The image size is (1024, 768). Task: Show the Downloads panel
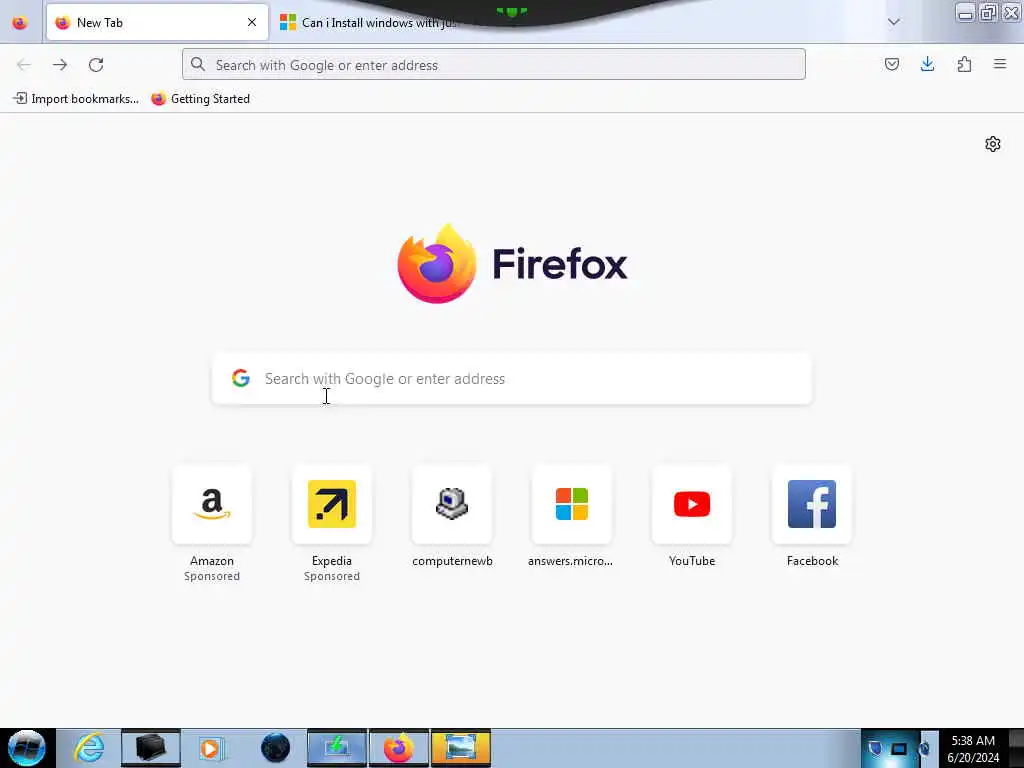pos(927,64)
